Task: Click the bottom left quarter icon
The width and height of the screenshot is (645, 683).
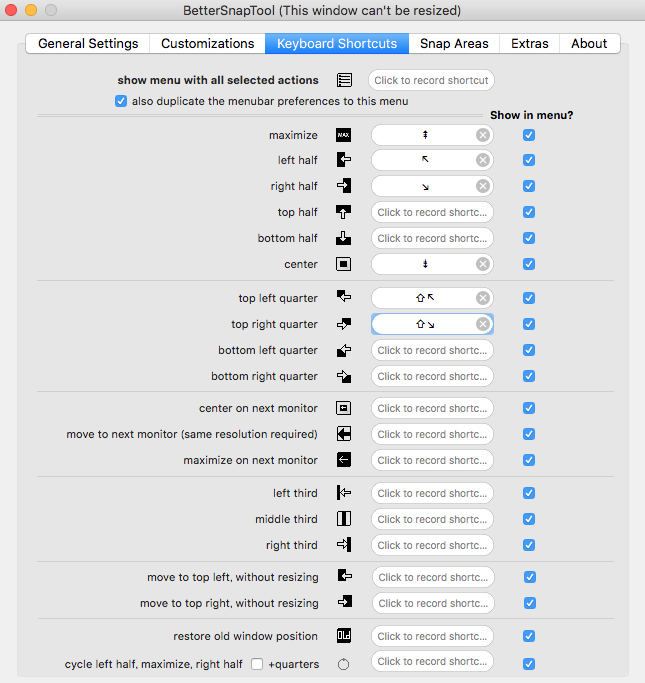Action: 344,350
